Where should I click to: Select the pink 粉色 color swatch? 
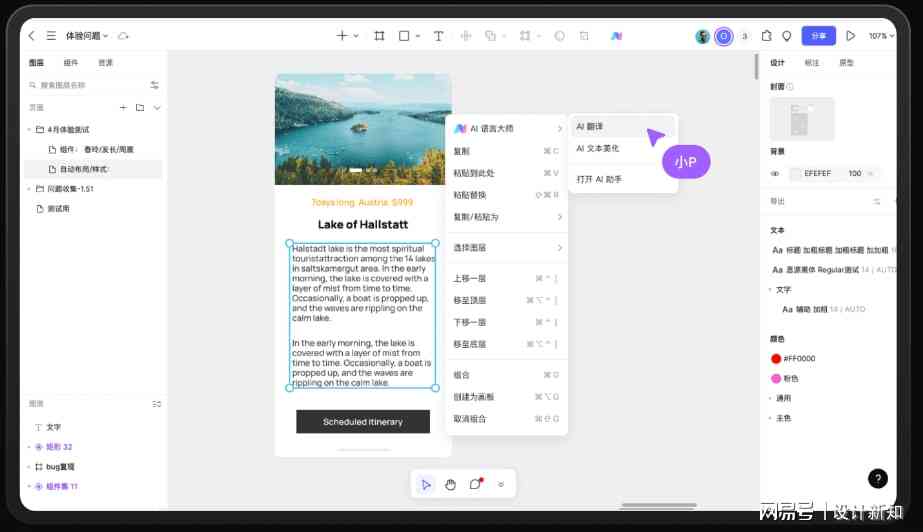point(776,378)
